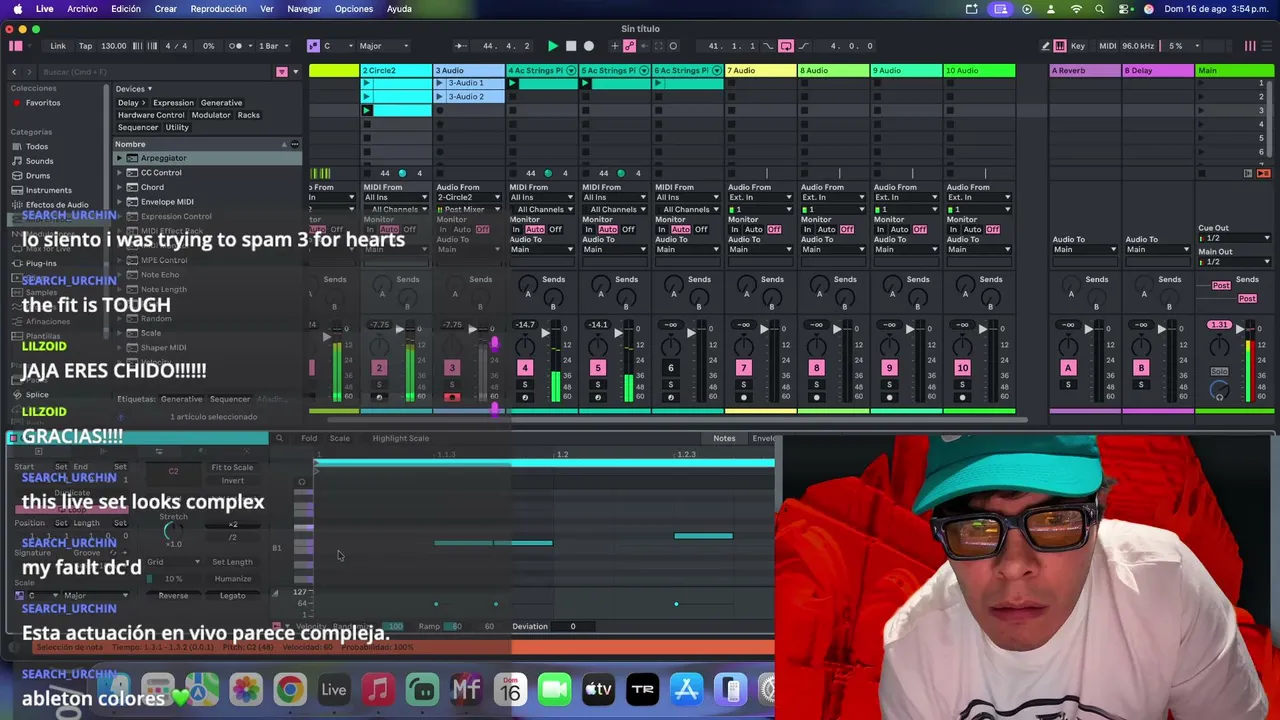Open Crear menu in the menu bar
Image resolution: width=1280 pixels, height=720 pixels.
pyautogui.click(x=165, y=9)
